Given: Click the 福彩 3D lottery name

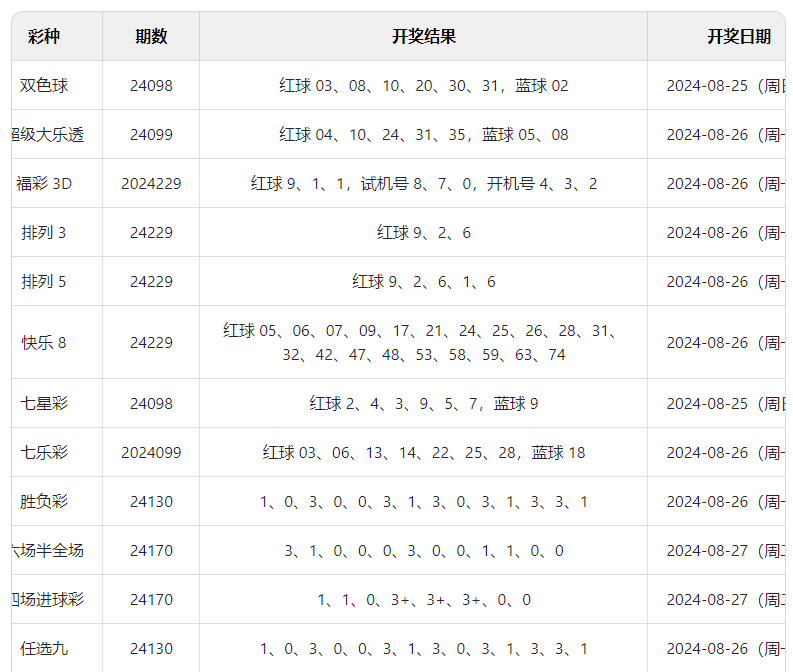Looking at the screenshot, I should 44,184.
